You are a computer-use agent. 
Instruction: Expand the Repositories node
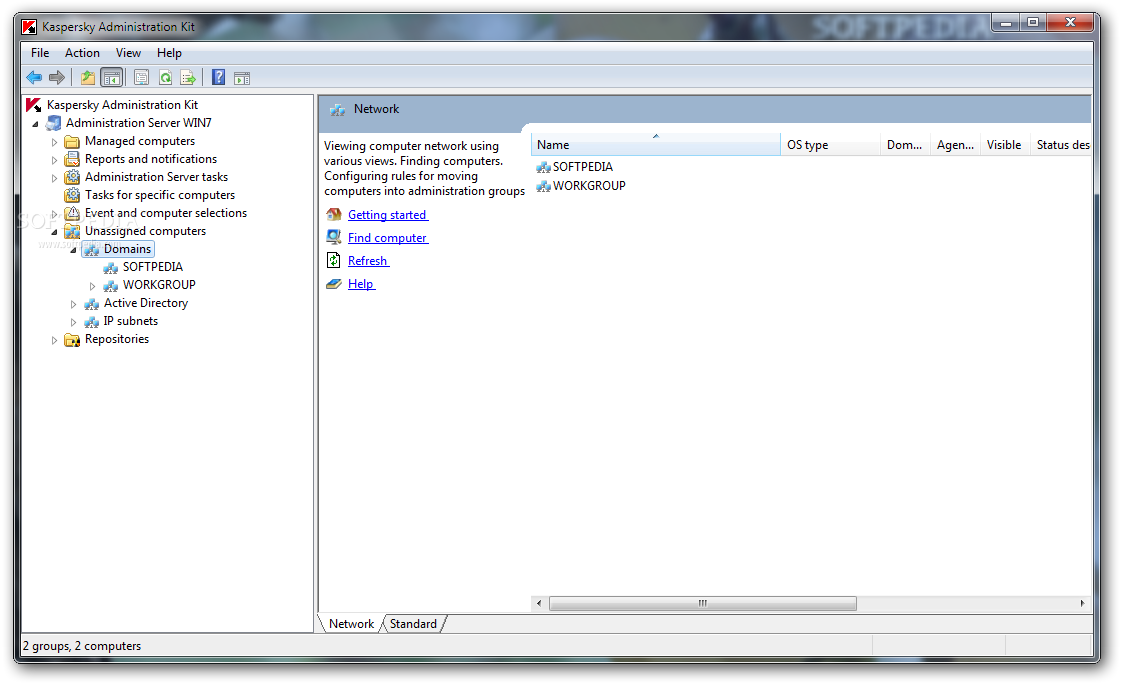coord(54,340)
